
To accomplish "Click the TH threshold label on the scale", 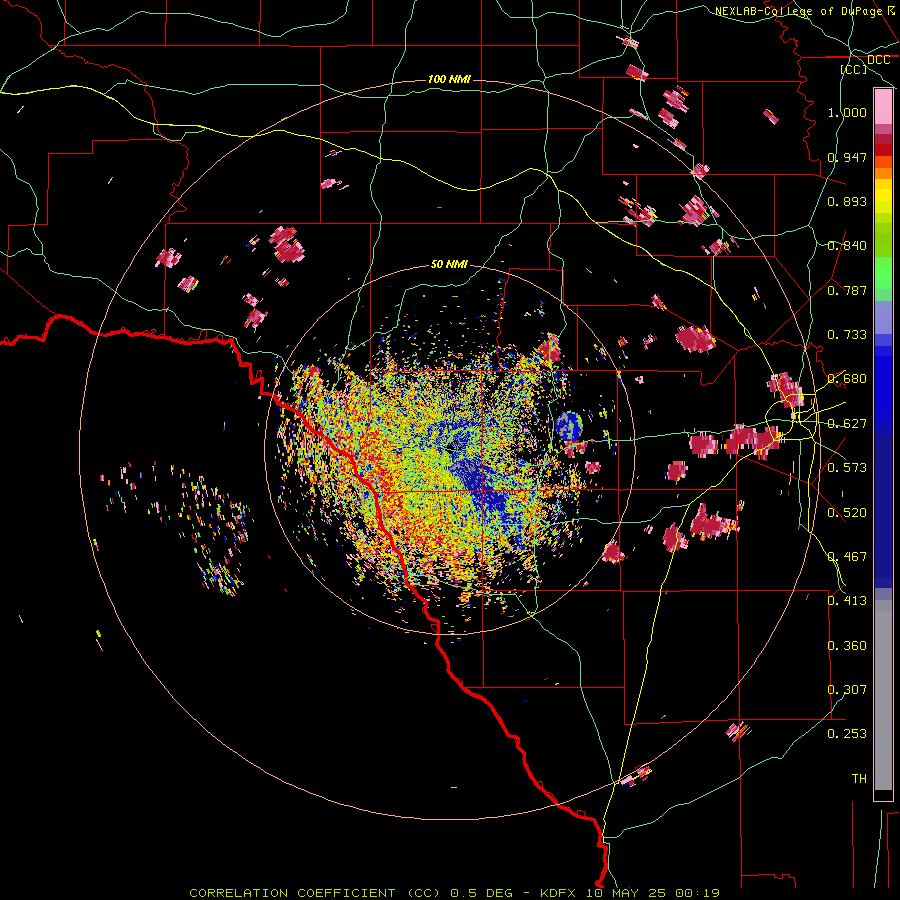I will (x=859, y=779).
